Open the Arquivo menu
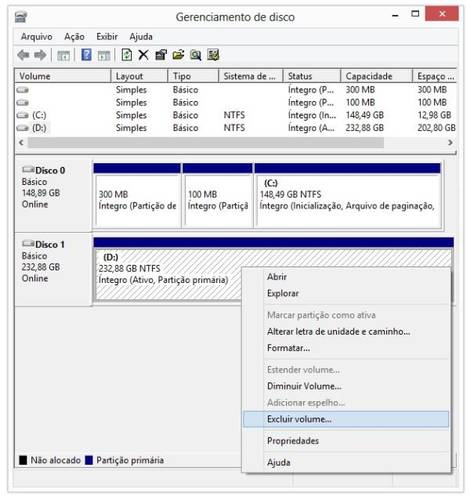Screen dimensions: 470x500 click(37, 36)
